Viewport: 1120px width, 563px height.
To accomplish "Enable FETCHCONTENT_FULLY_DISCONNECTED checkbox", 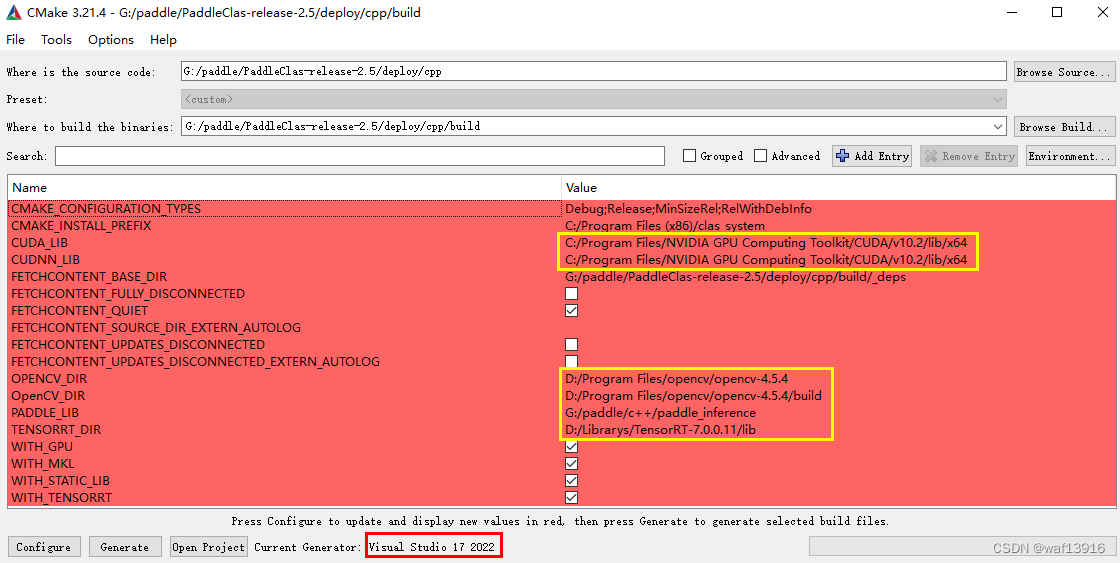I will [x=571, y=294].
